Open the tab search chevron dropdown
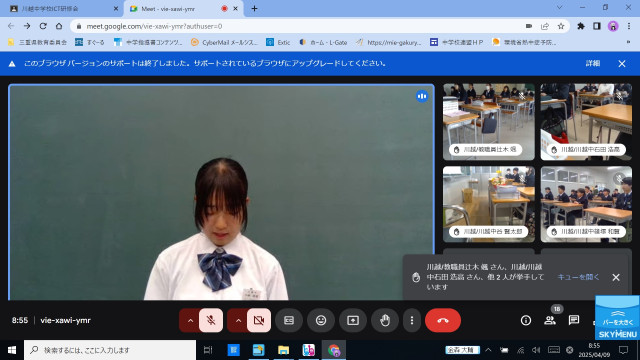The height and width of the screenshot is (360, 640). (560, 7)
